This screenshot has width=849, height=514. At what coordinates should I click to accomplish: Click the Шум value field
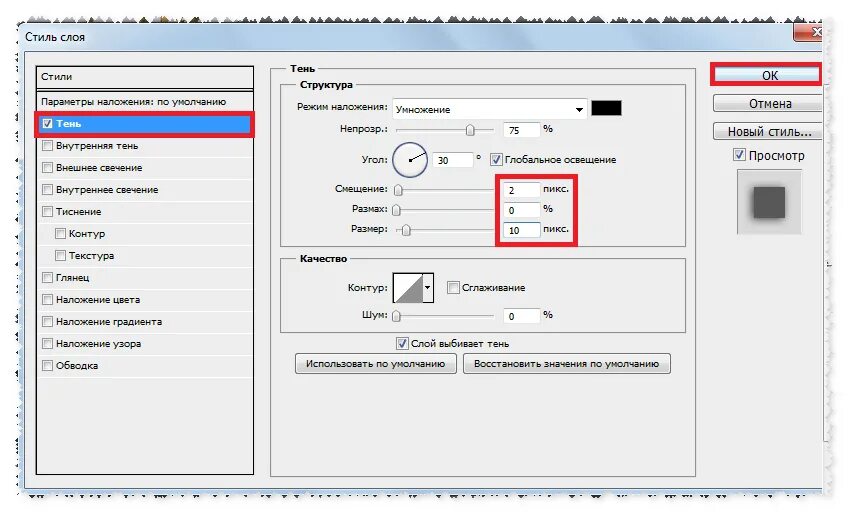(x=522, y=316)
